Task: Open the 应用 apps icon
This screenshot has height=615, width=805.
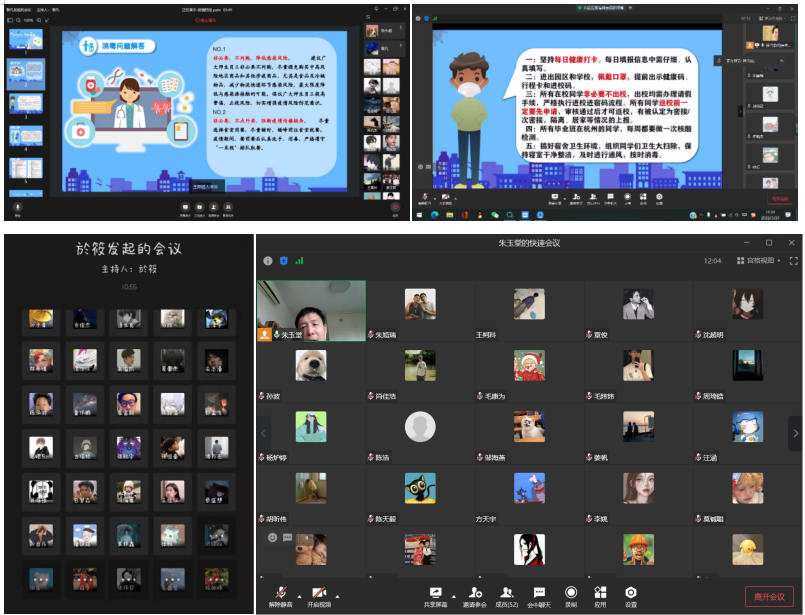Action: [x=600, y=593]
